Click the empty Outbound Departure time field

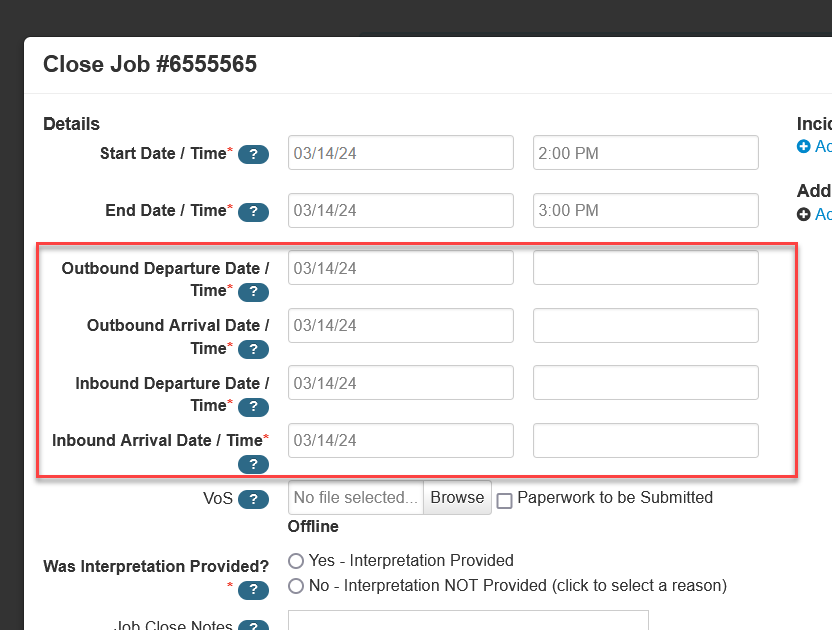(x=645, y=267)
